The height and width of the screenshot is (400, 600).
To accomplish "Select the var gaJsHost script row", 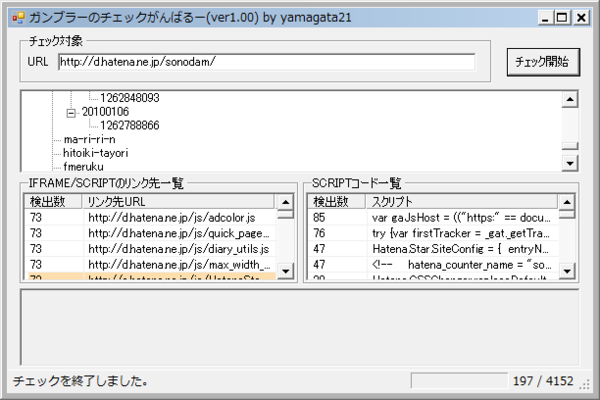I will coord(433,217).
